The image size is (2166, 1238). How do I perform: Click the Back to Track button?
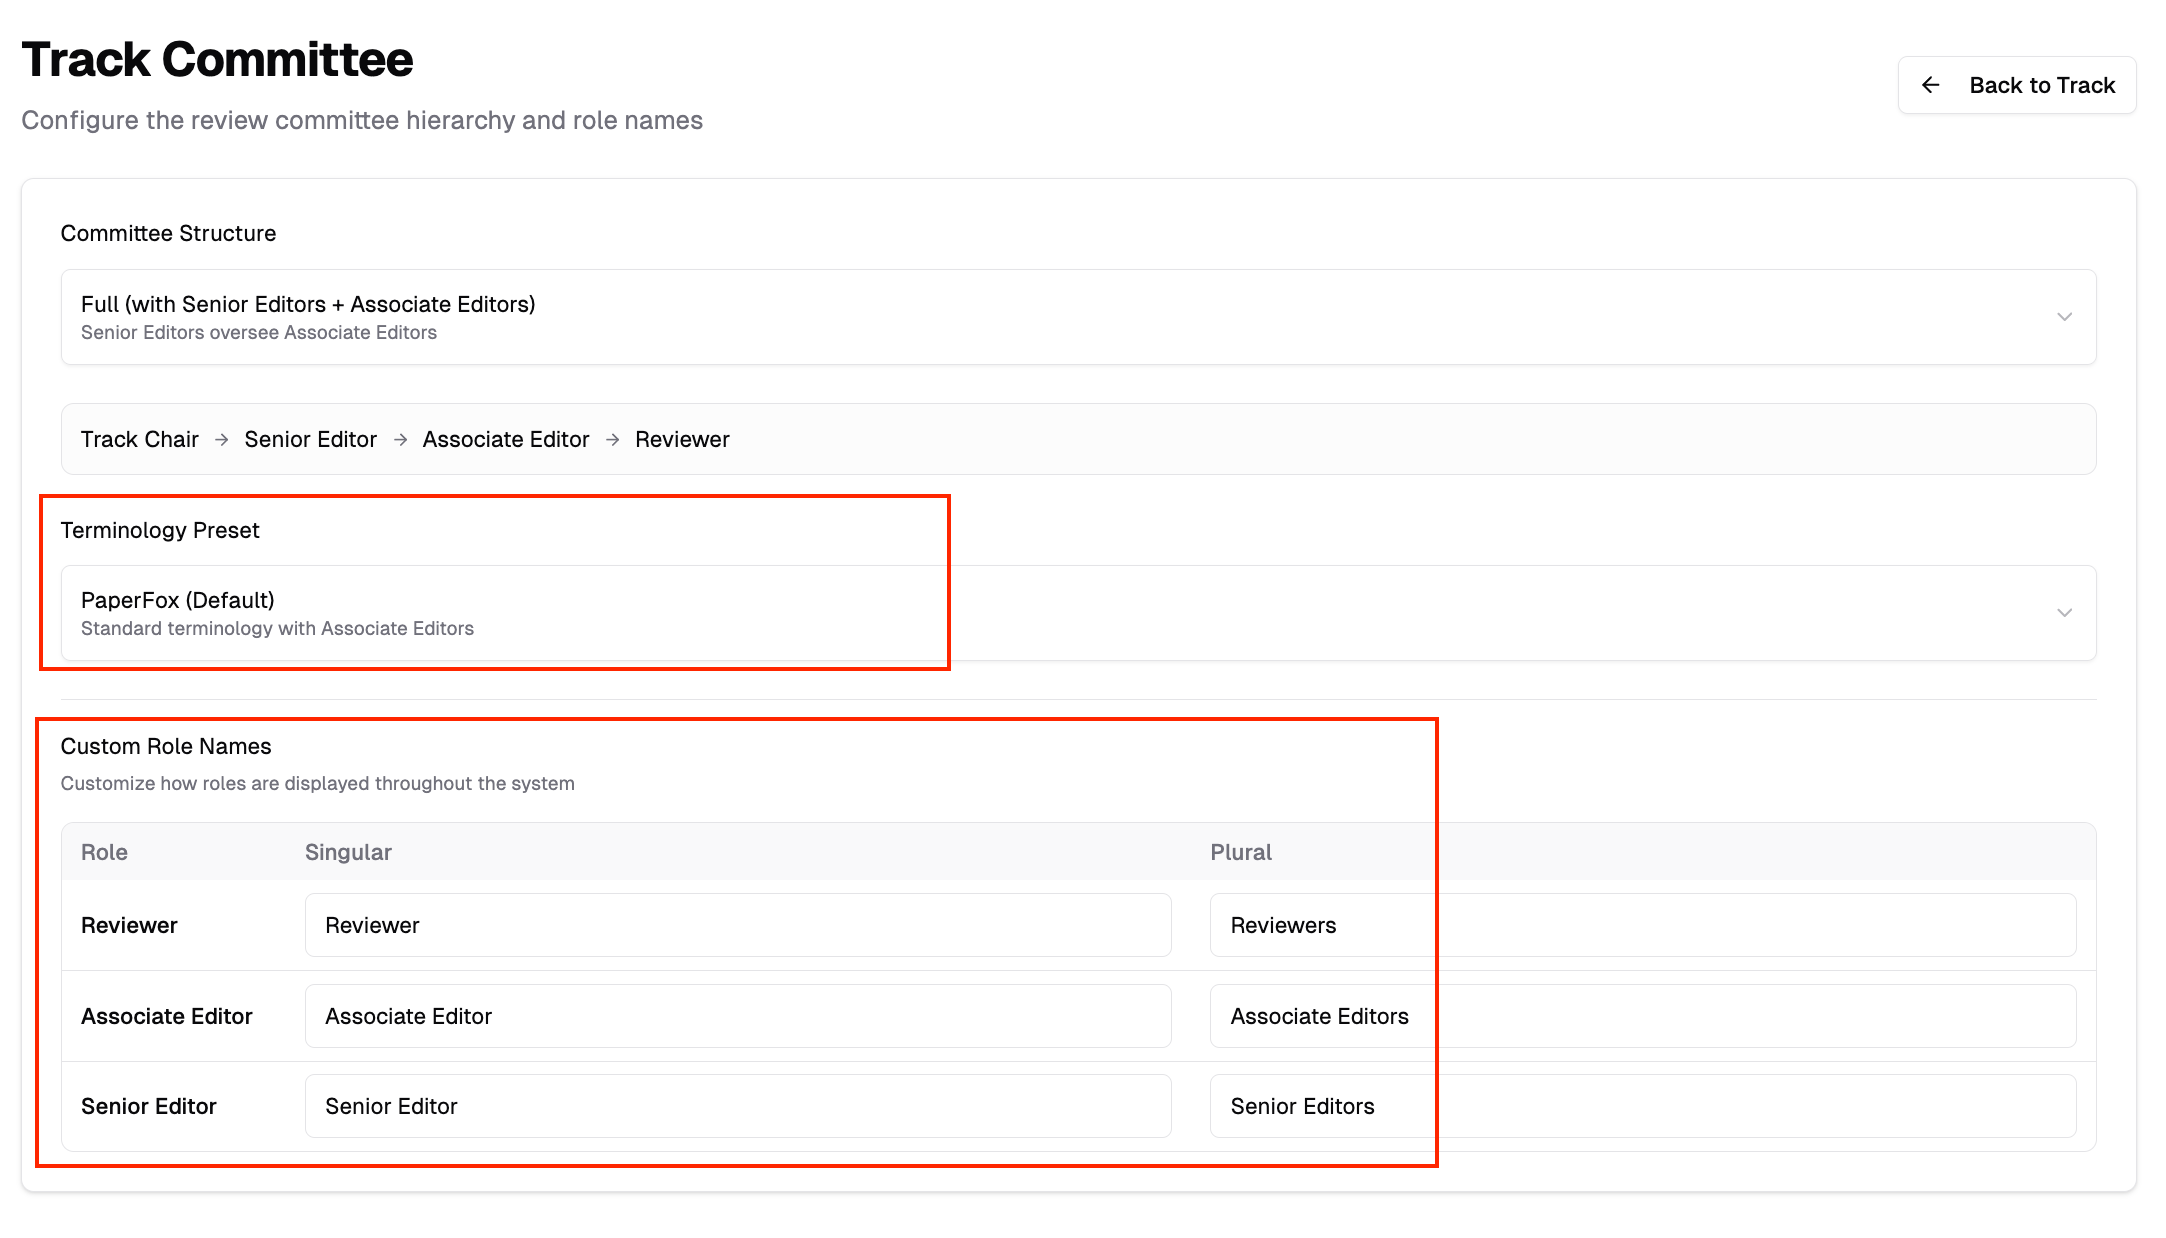coord(2016,85)
